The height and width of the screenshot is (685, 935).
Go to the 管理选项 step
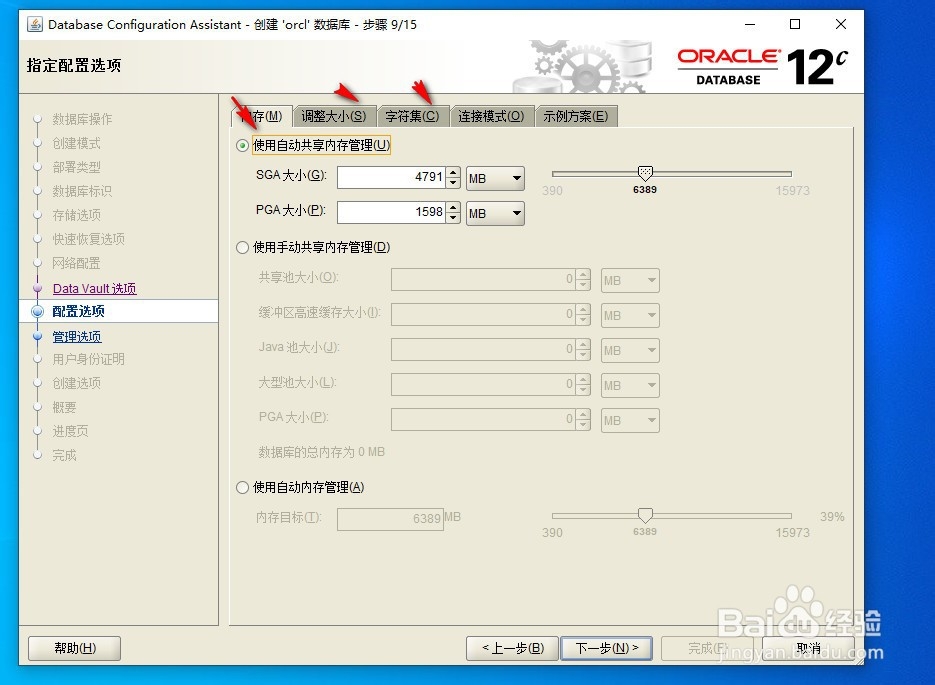point(77,335)
